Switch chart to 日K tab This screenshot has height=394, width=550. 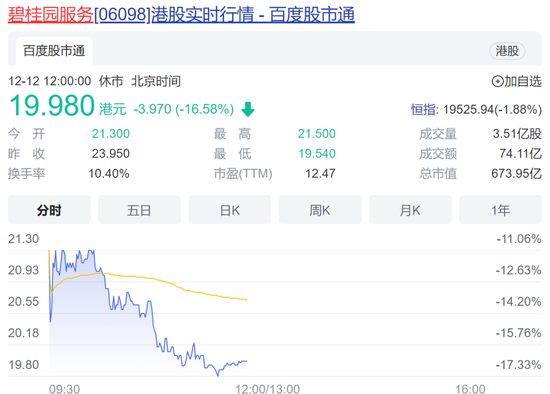(x=230, y=210)
